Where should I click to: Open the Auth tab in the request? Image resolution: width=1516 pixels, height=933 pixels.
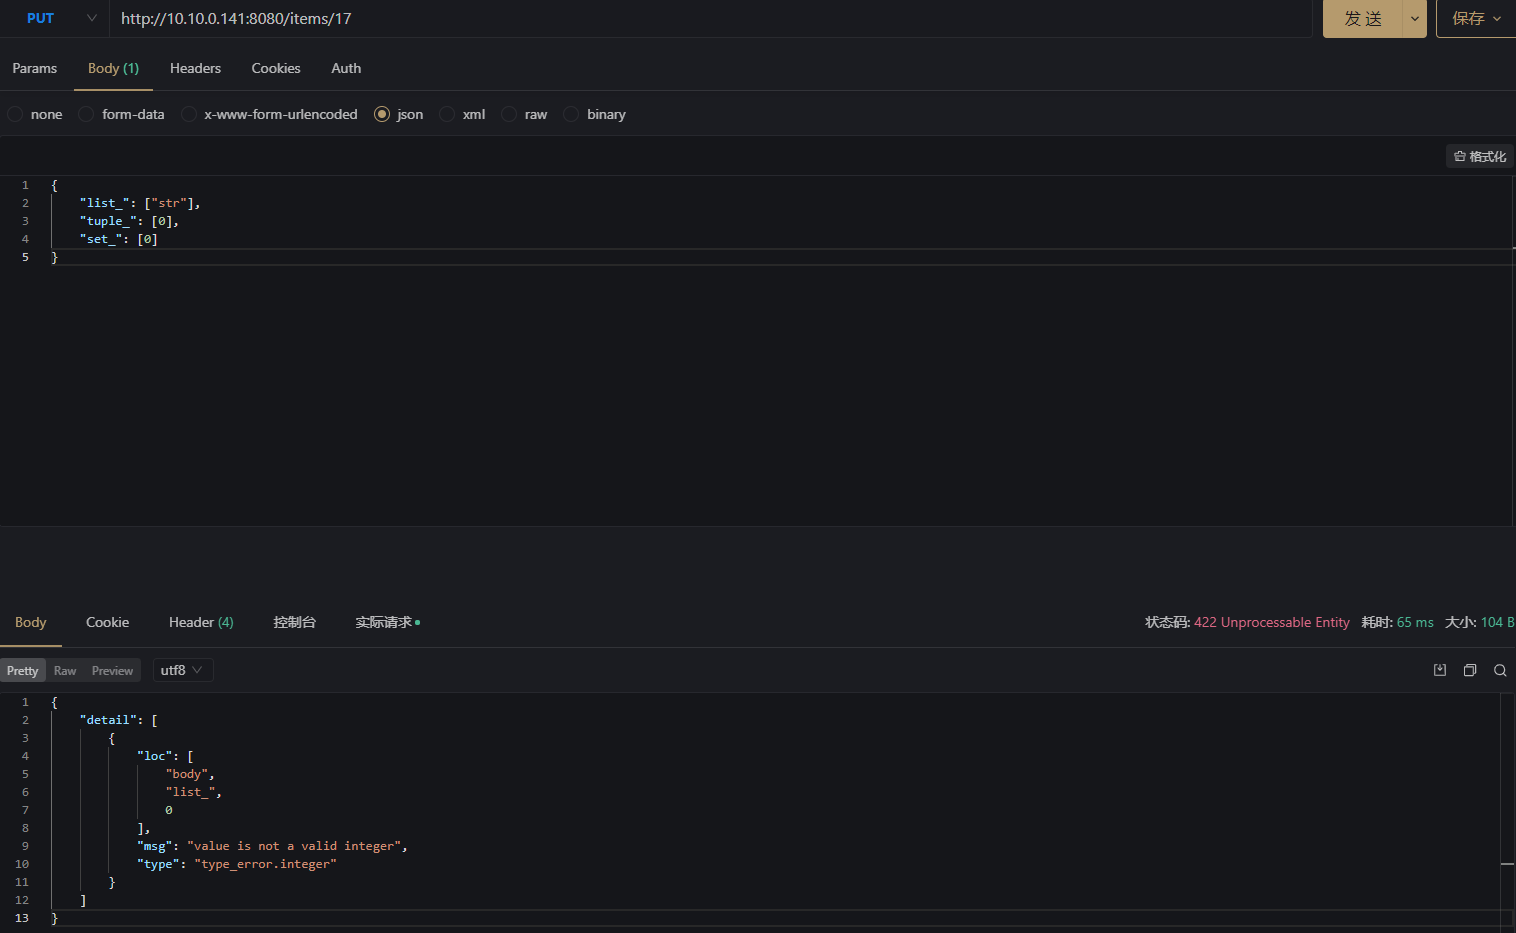[x=346, y=68]
